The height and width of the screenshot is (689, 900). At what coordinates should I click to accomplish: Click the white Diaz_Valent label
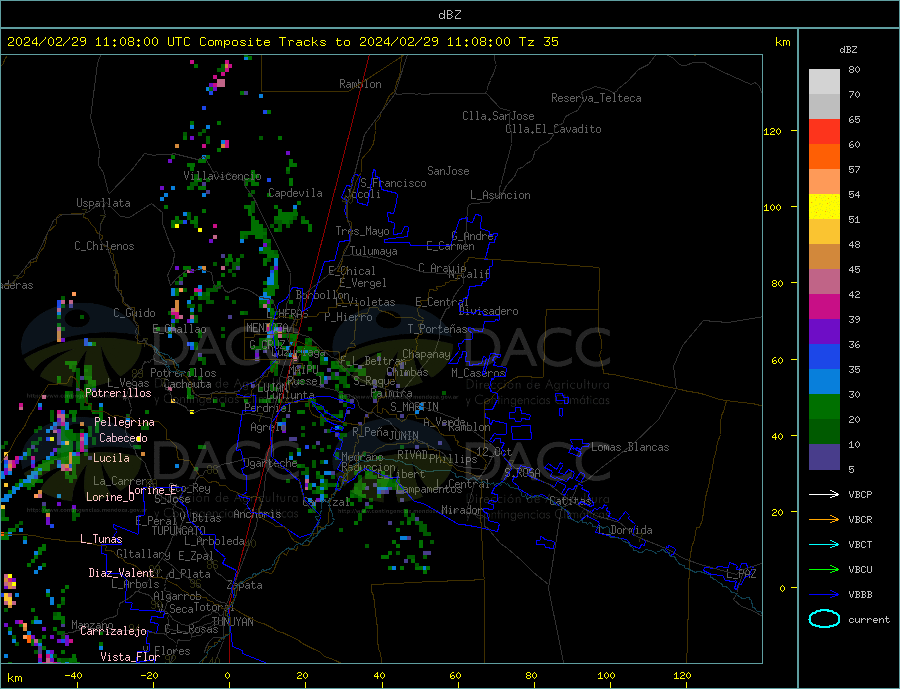[x=121, y=573]
